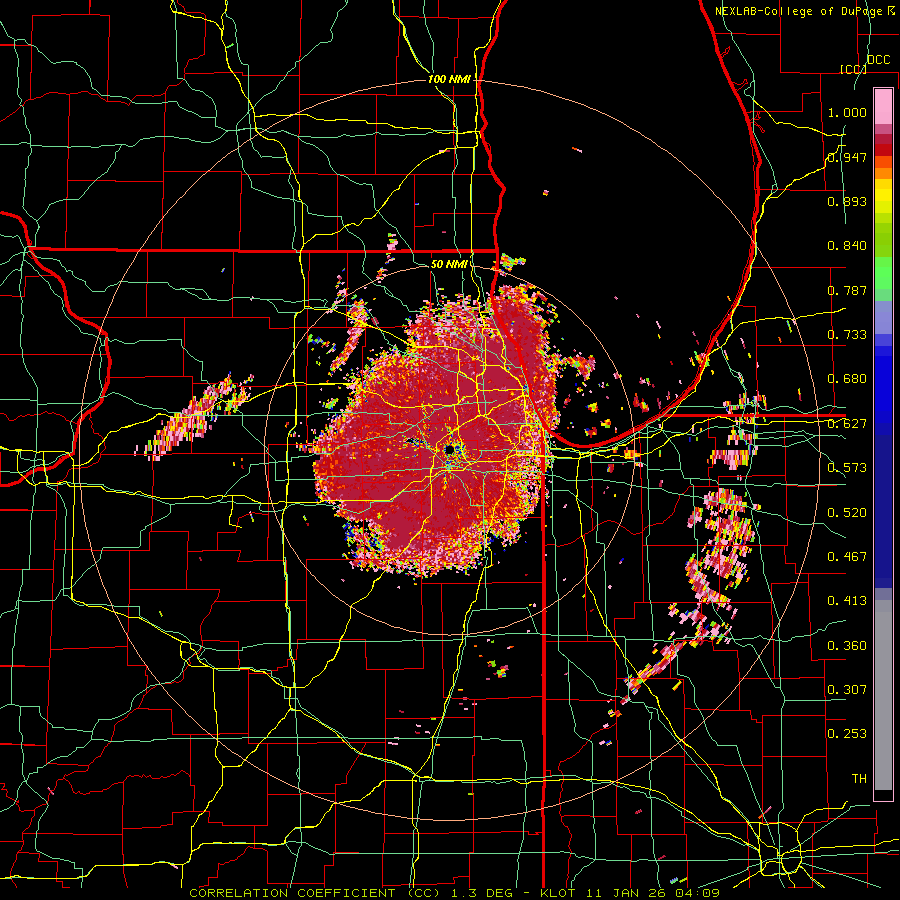Click the 0.413 scale value
This screenshot has height=900, width=900.
(847, 601)
